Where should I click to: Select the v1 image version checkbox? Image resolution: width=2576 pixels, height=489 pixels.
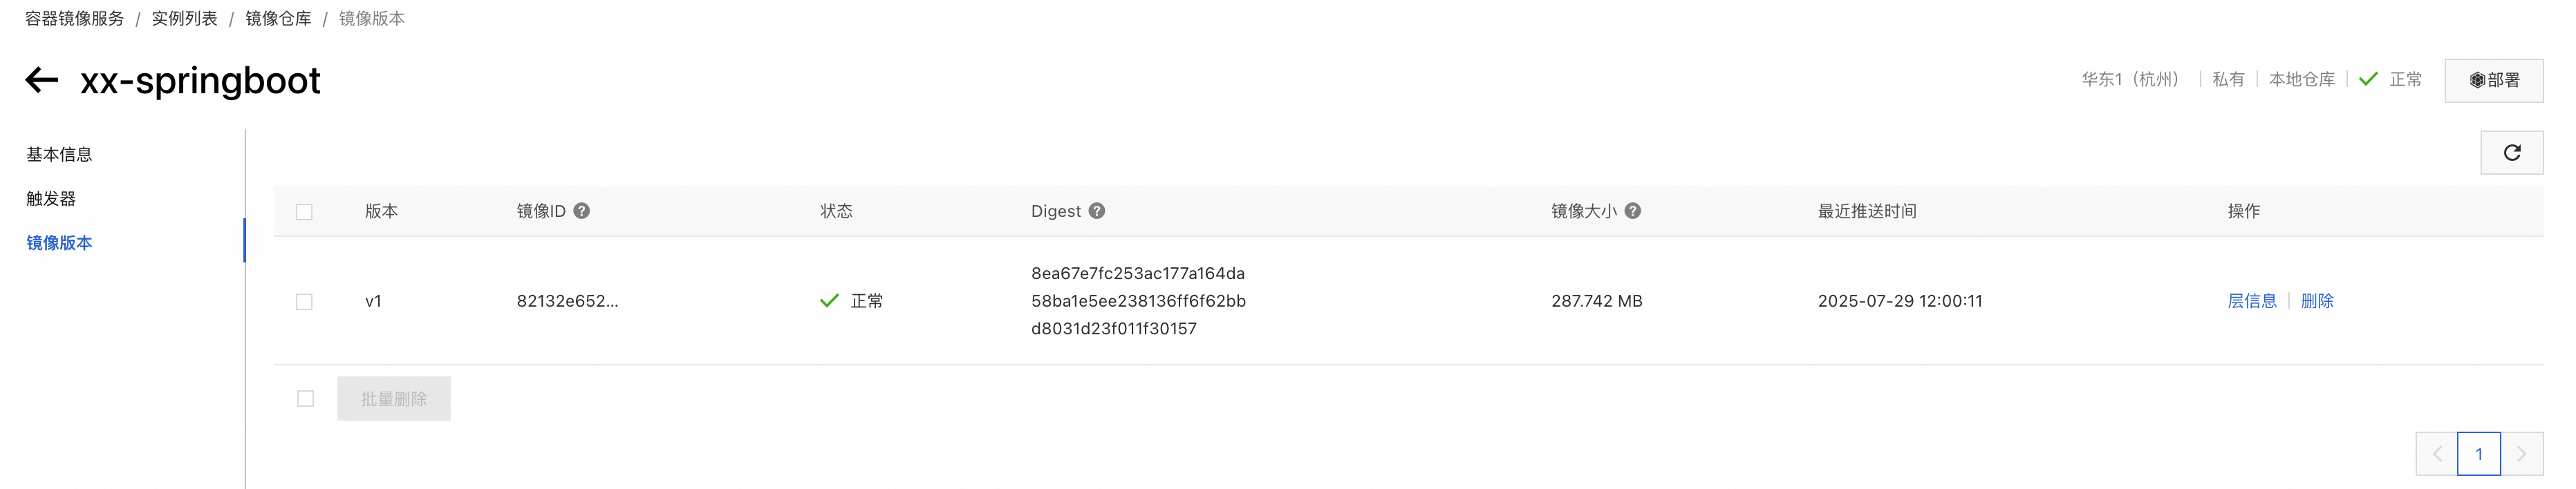[305, 302]
